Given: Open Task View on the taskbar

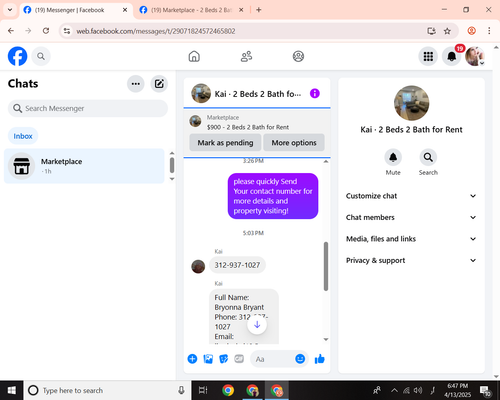Looking at the screenshot, I should pyautogui.click(x=203, y=390).
